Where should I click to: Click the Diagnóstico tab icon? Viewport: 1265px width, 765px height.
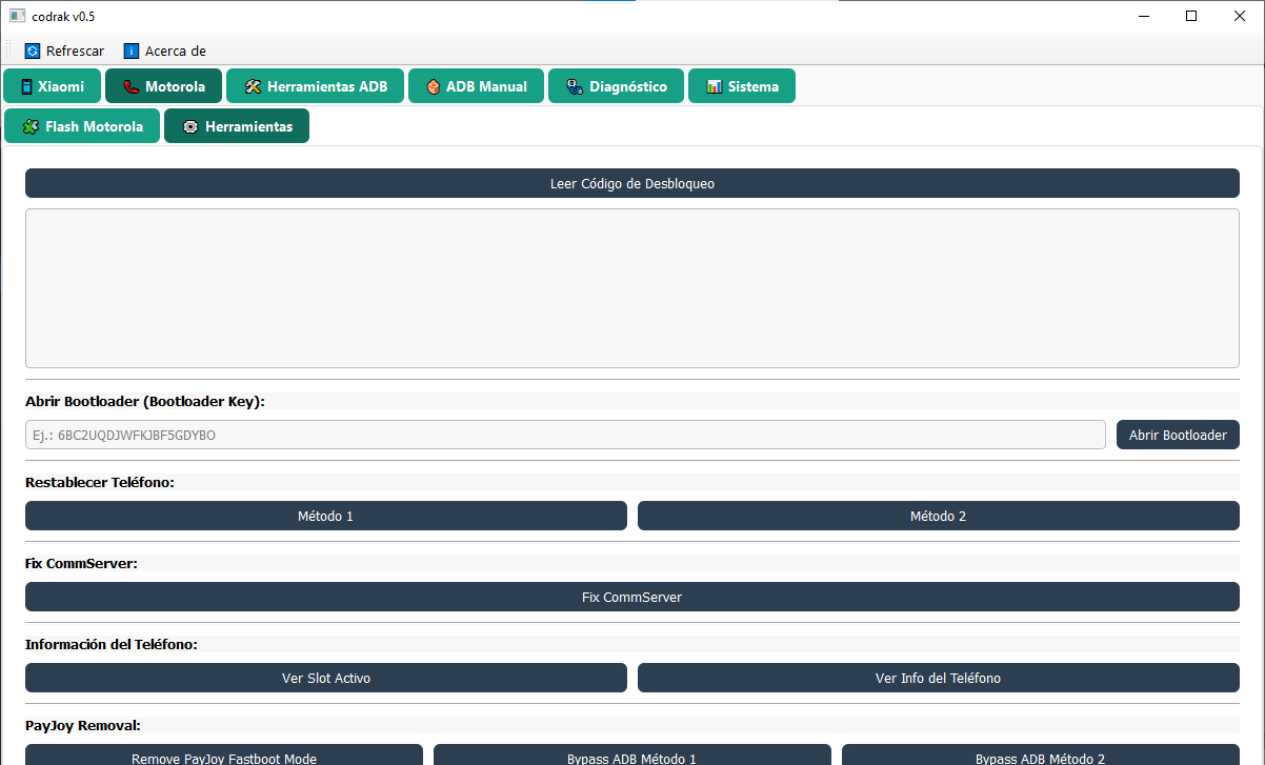click(x=573, y=86)
